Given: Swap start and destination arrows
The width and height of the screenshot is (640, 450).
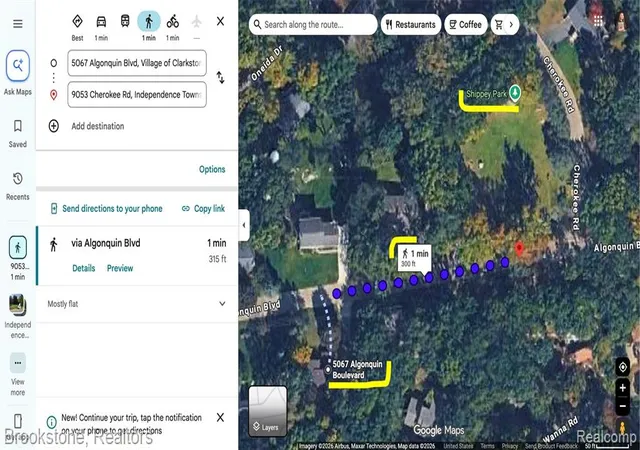Looking at the screenshot, I should pyautogui.click(x=220, y=78).
